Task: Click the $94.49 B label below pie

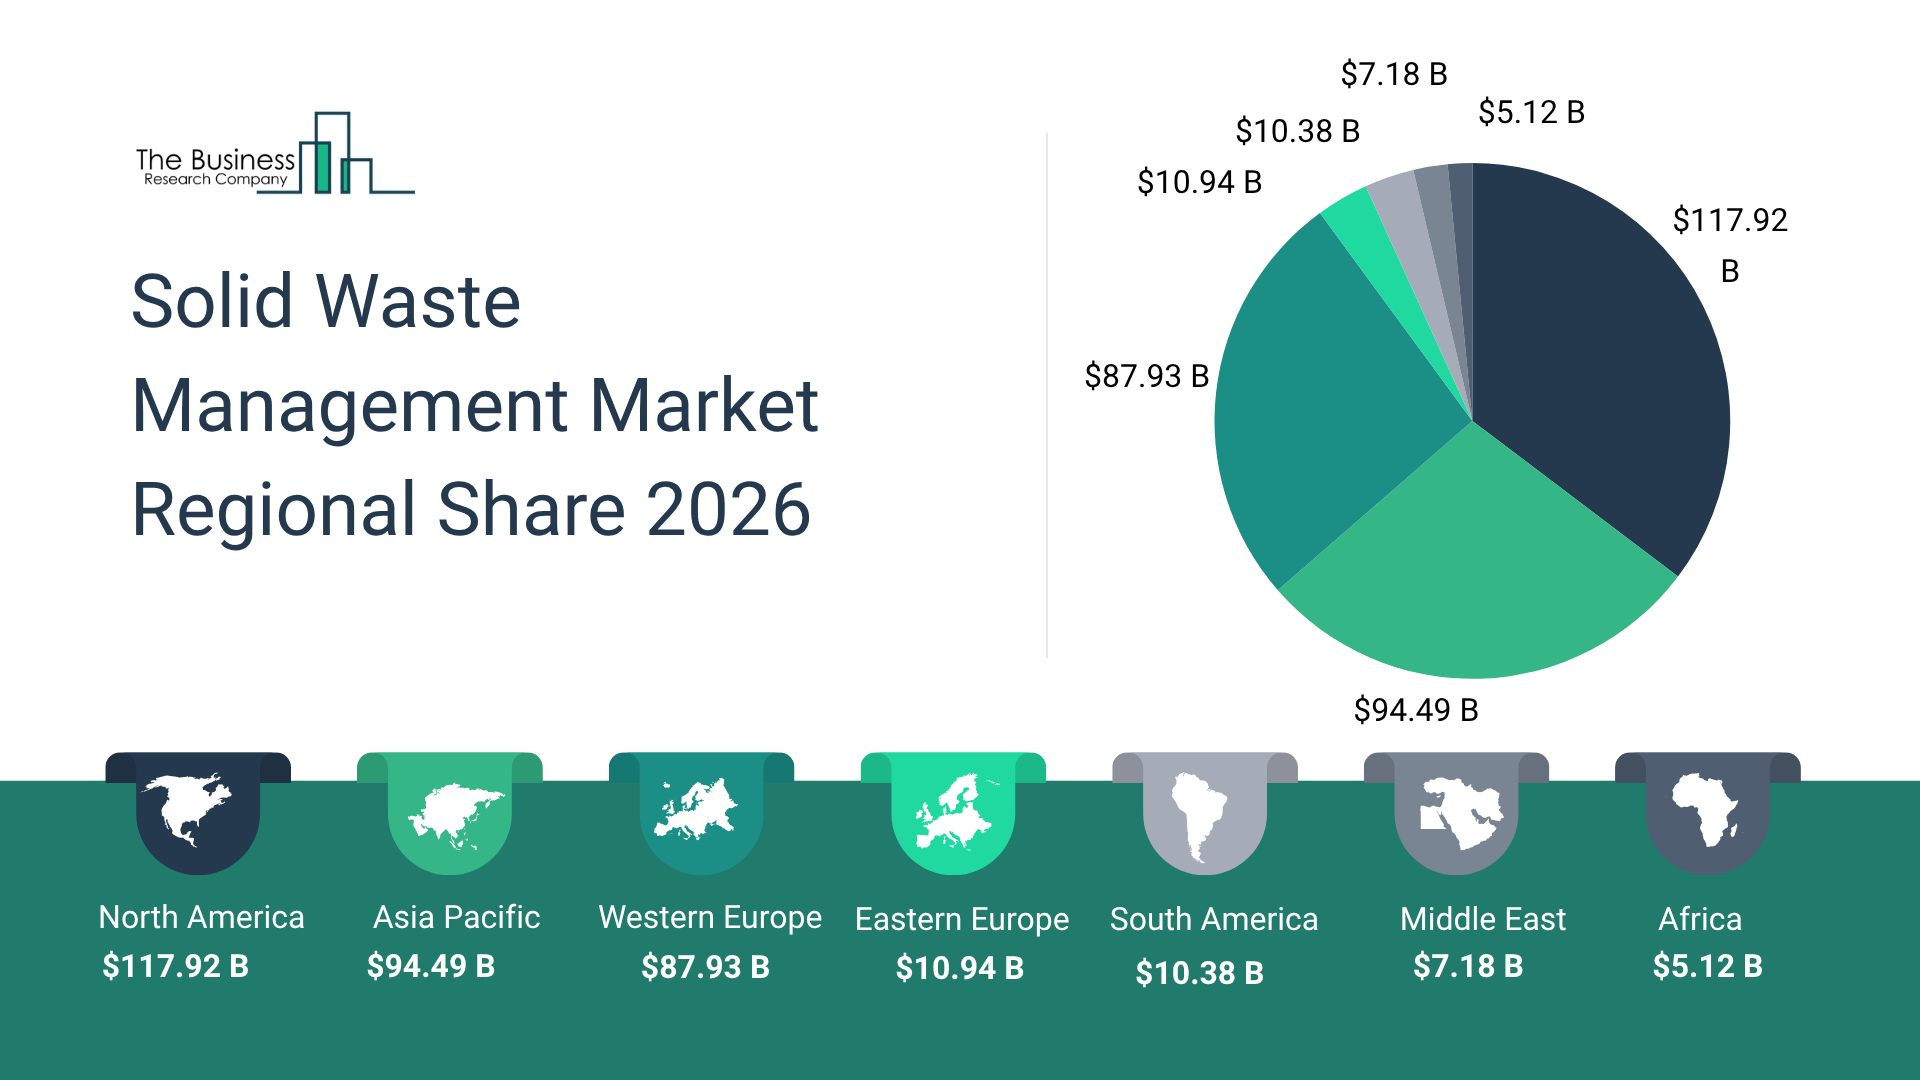Action: pyautogui.click(x=1415, y=710)
